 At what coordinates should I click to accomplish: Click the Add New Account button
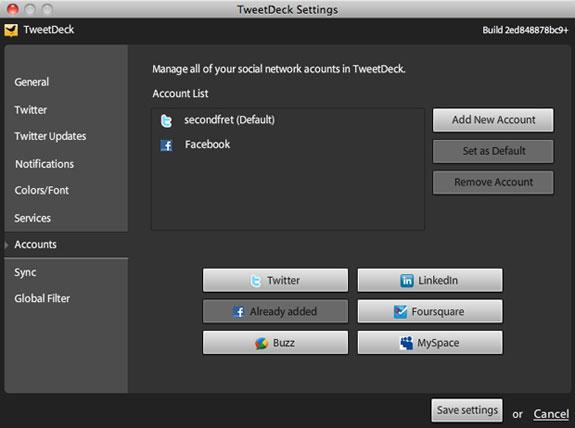pos(493,120)
